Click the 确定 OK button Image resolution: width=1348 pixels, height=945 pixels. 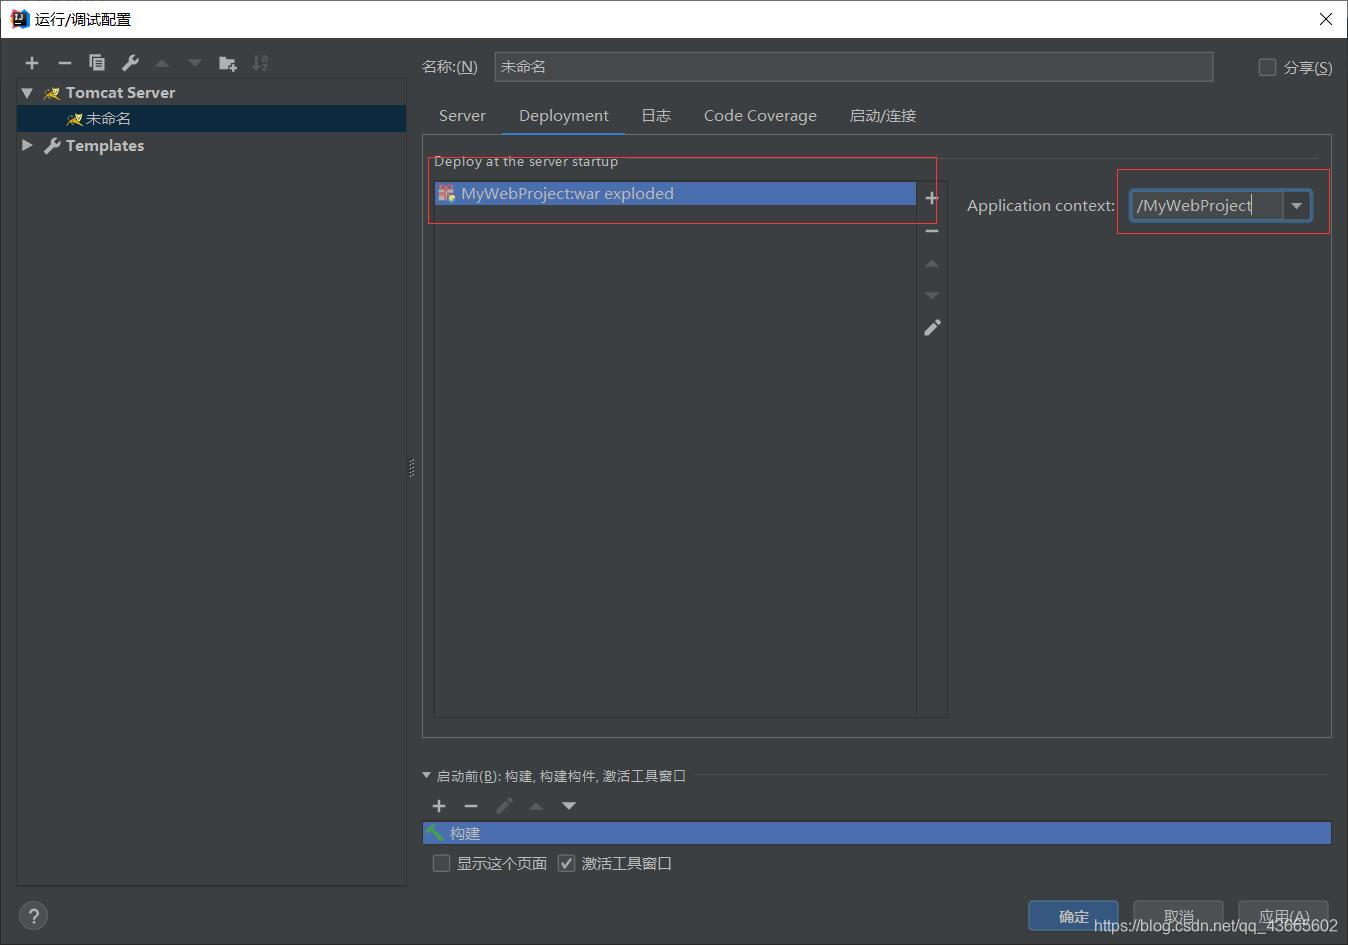pyautogui.click(x=1073, y=916)
